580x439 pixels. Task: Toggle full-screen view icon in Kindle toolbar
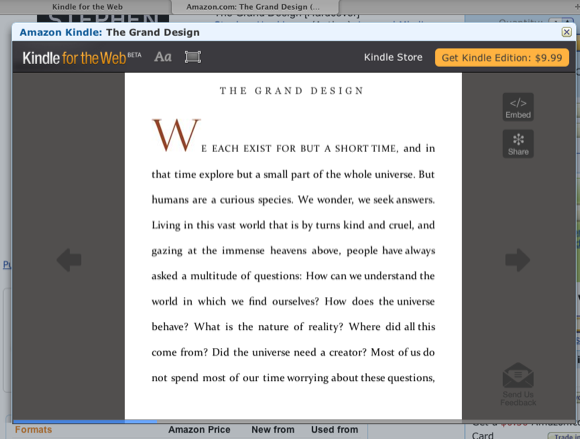[x=193, y=57]
